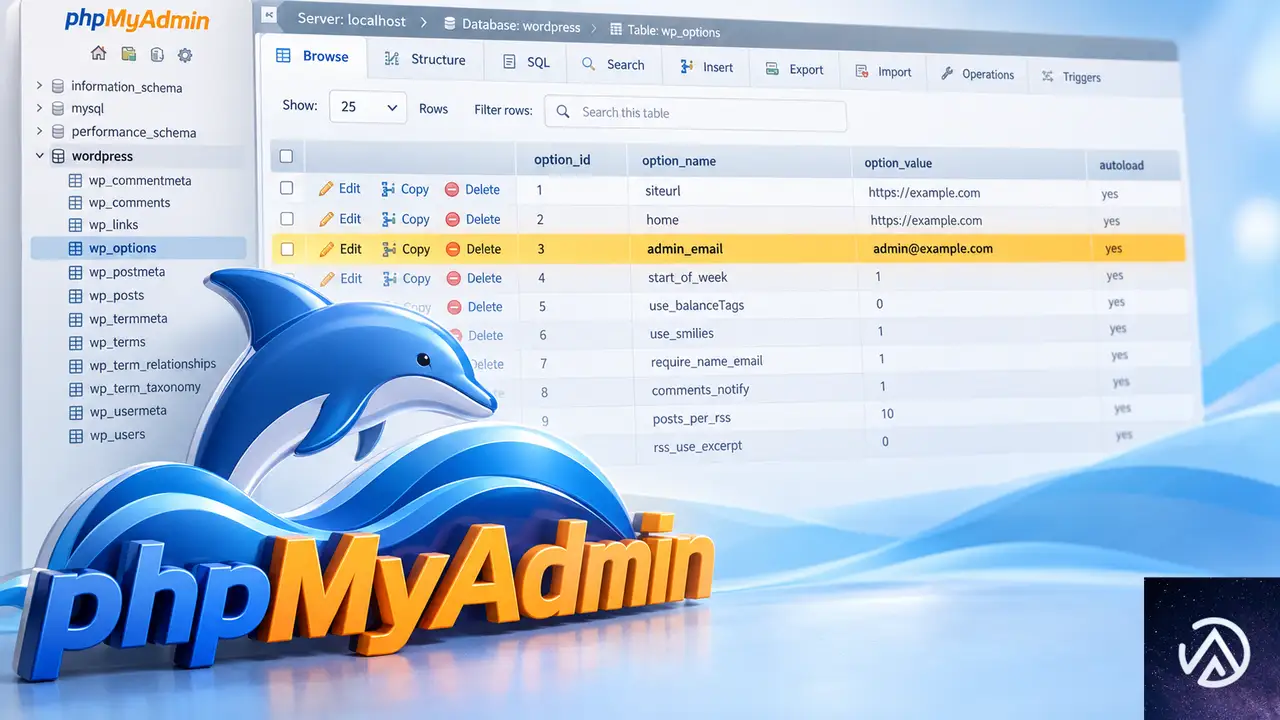Sort by the option_name column header
1280x720 pixels.
(679, 161)
